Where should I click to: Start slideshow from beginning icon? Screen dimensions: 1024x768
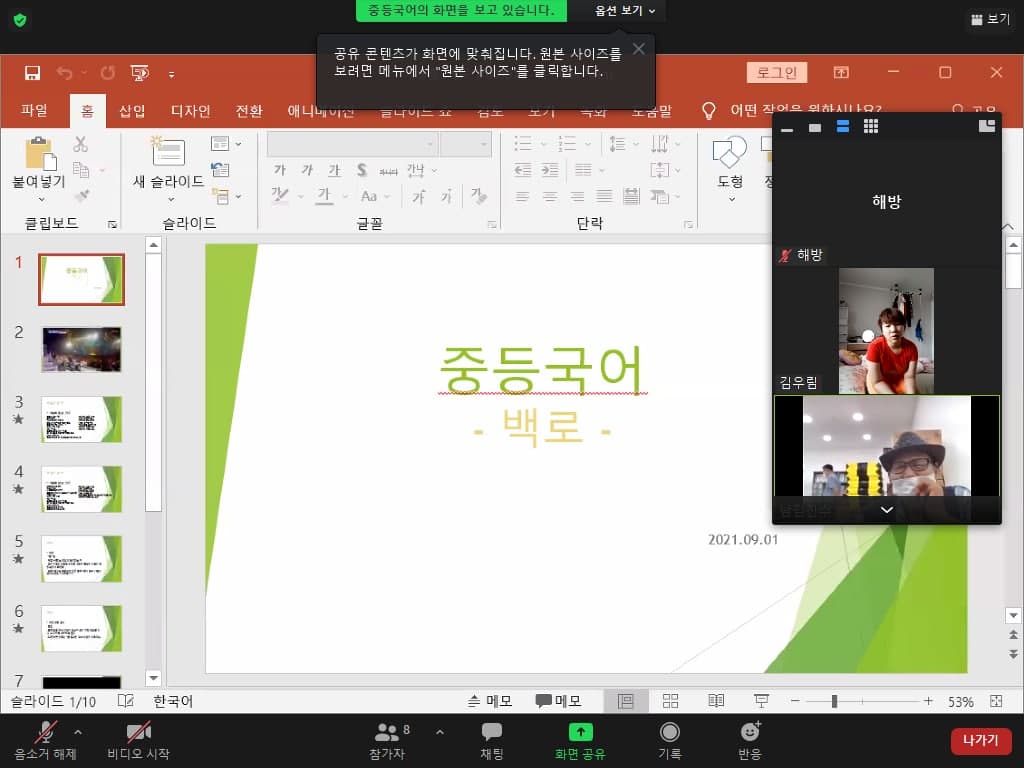pyautogui.click(x=140, y=72)
